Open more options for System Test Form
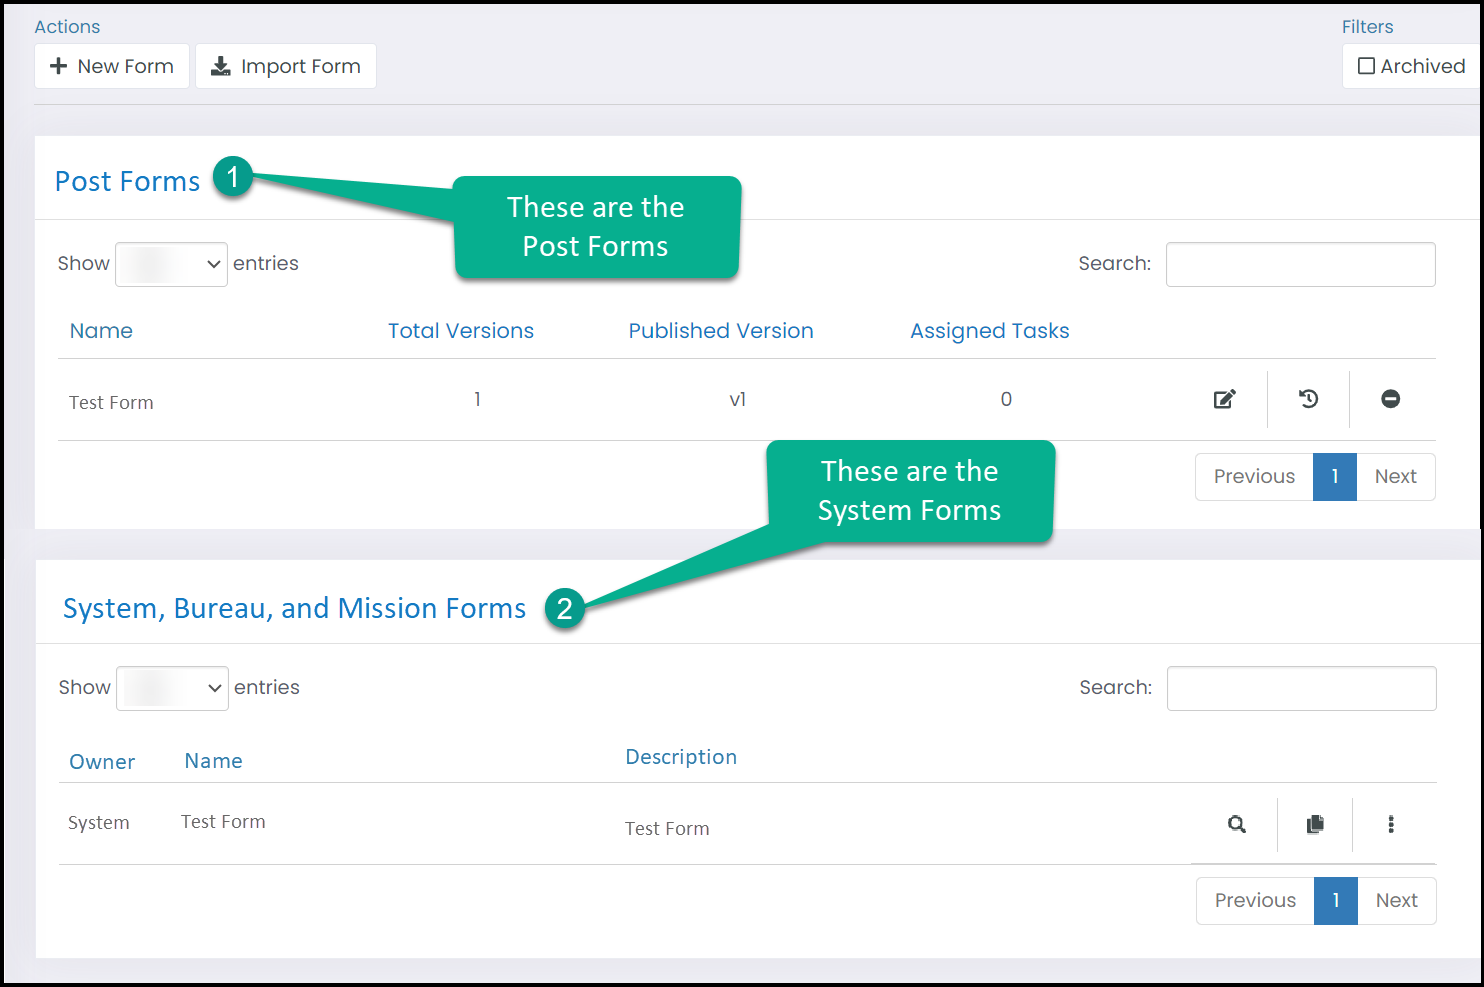 (x=1391, y=824)
